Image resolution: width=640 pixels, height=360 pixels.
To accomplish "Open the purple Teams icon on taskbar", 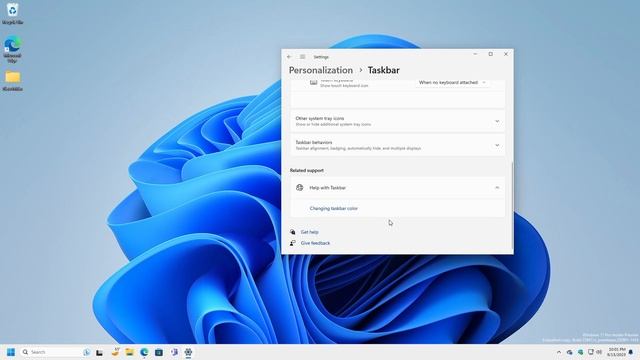I will (x=174, y=352).
